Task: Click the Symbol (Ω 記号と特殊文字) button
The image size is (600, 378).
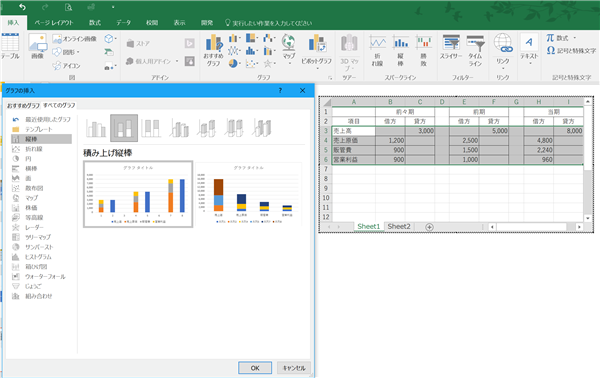Action: point(571,51)
